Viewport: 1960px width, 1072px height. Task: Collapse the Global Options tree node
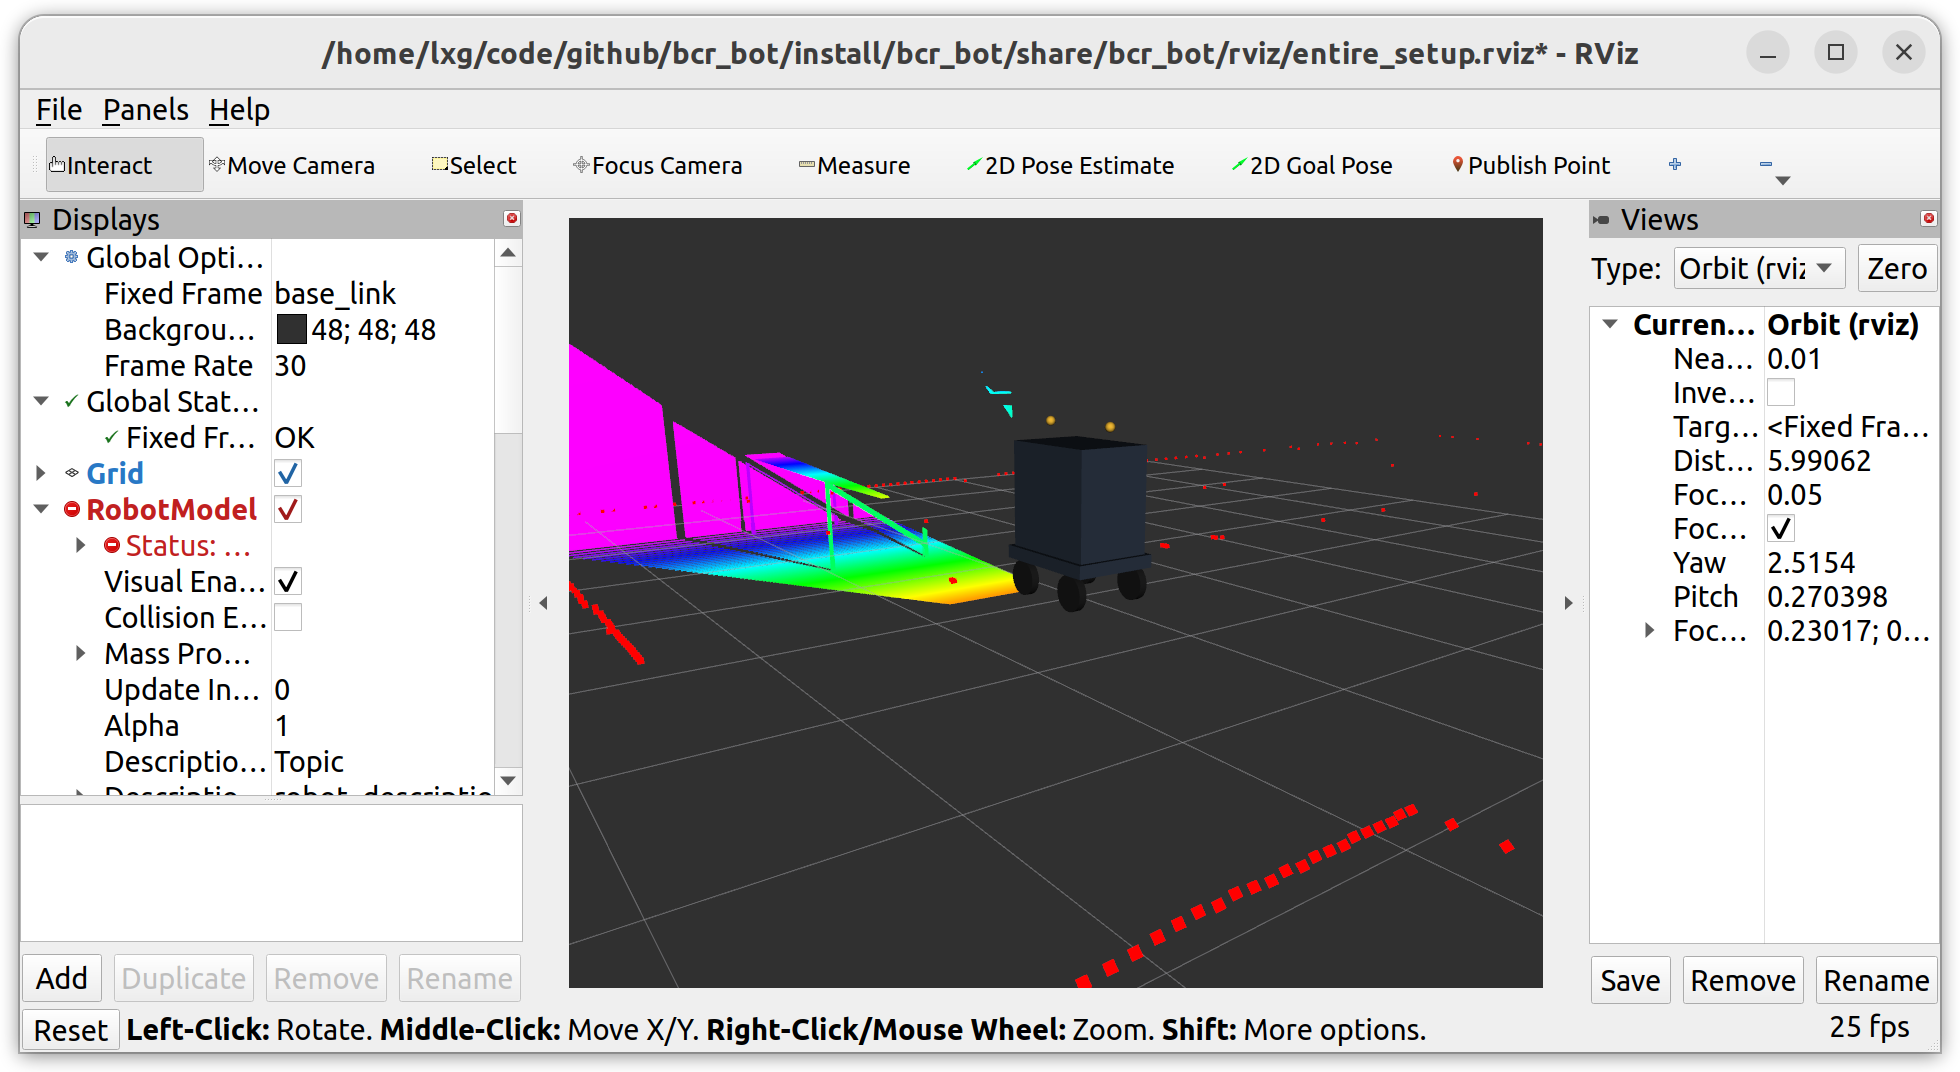point(41,257)
